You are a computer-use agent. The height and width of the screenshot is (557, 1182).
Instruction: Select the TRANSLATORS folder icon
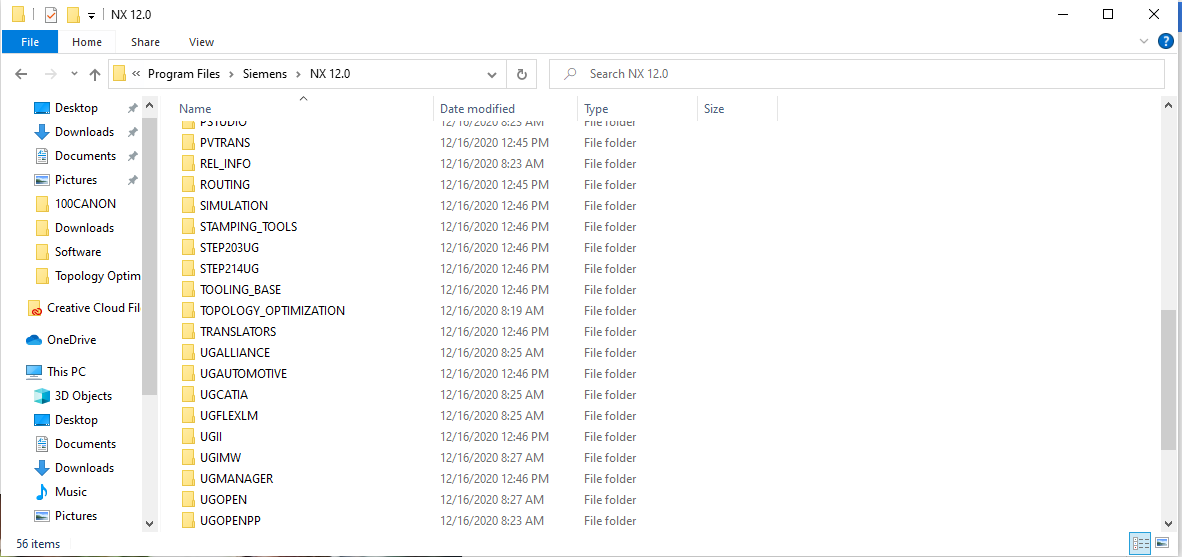click(x=188, y=332)
